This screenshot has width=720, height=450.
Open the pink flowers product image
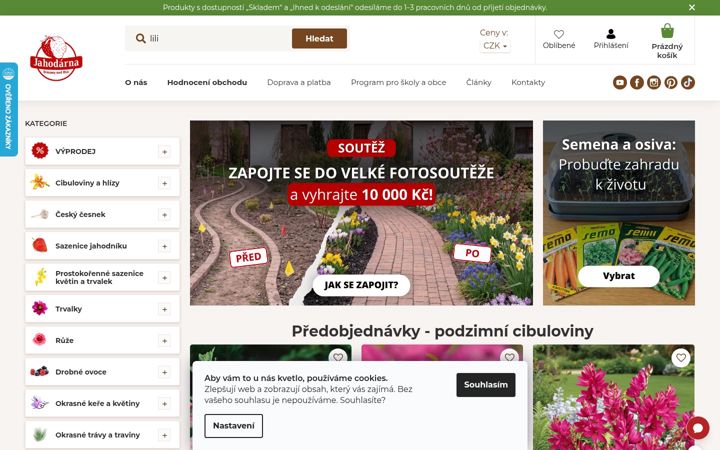[613, 397]
